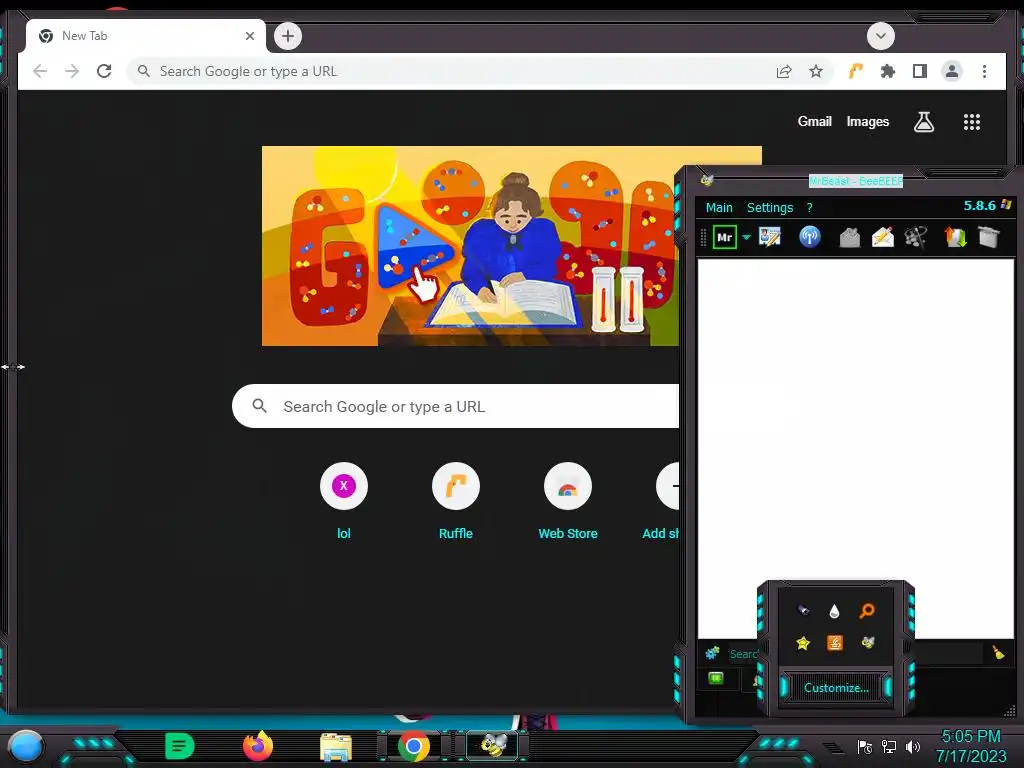This screenshot has width=1024, height=768.
Task: Open the Chrome profile avatar
Action: (x=952, y=71)
